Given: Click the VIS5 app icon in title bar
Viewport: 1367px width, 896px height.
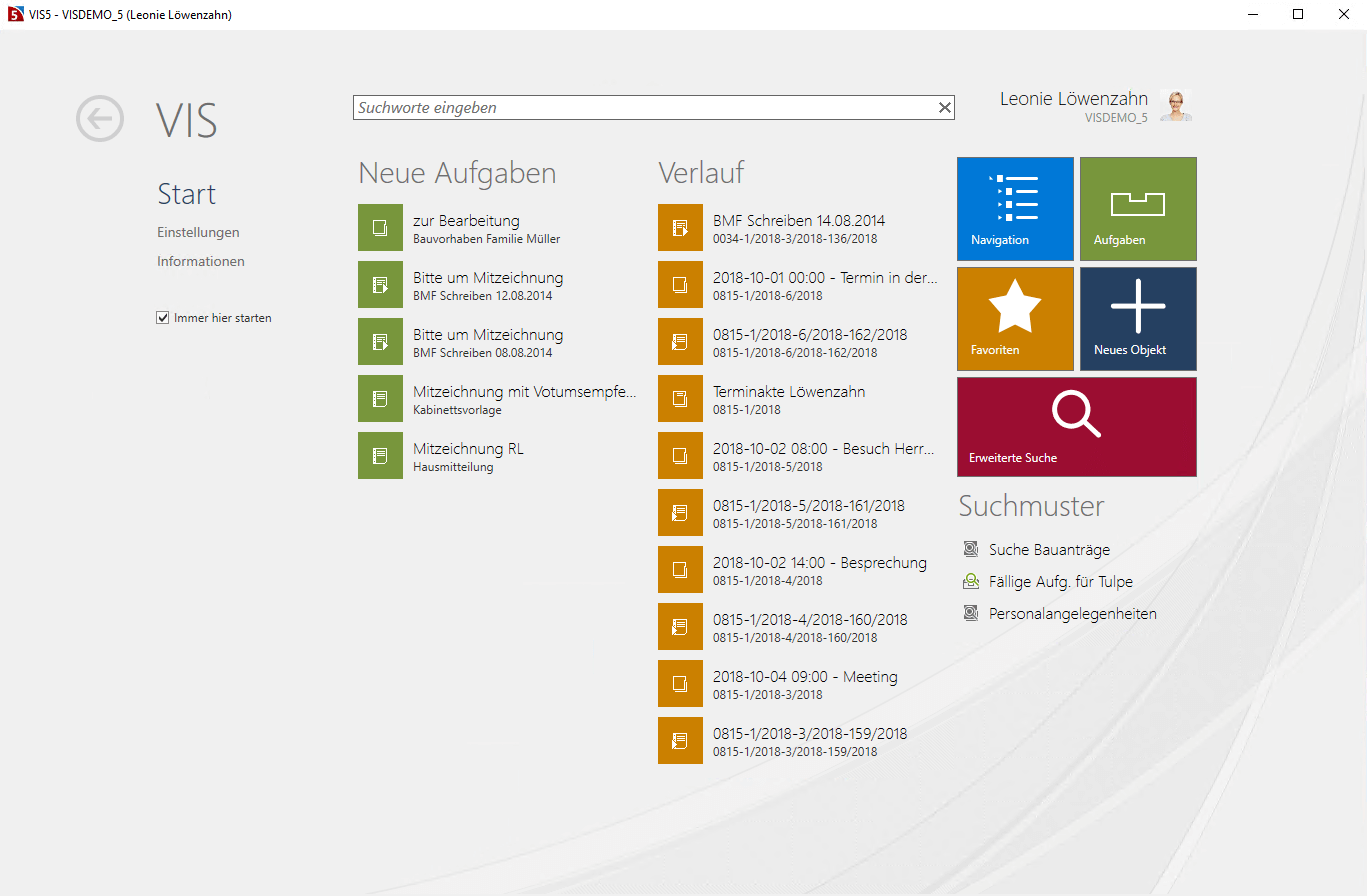Looking at the screenshot, I should (x=15, y=15).
